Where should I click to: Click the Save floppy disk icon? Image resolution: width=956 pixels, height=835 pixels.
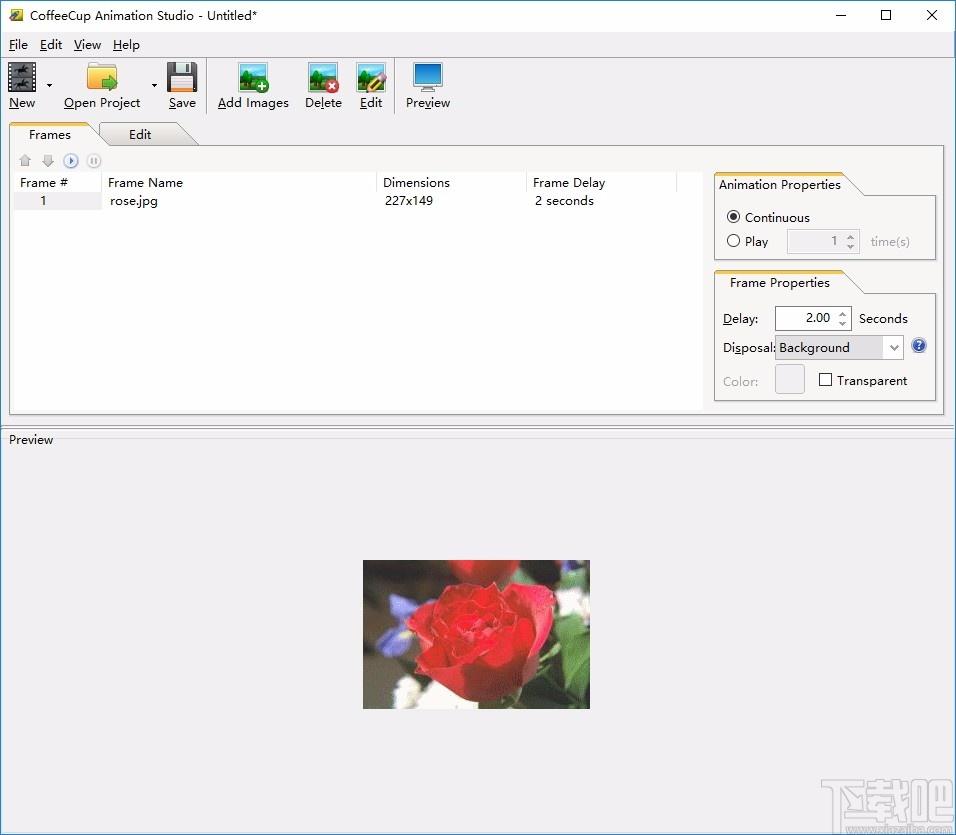click(182, 77)
